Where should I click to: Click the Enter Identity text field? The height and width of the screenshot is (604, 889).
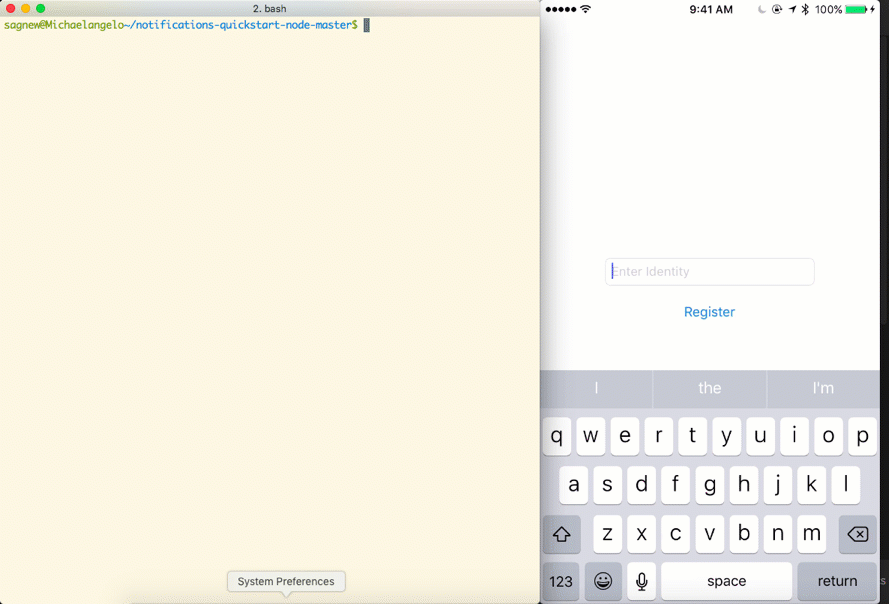(x=709, y=271)
